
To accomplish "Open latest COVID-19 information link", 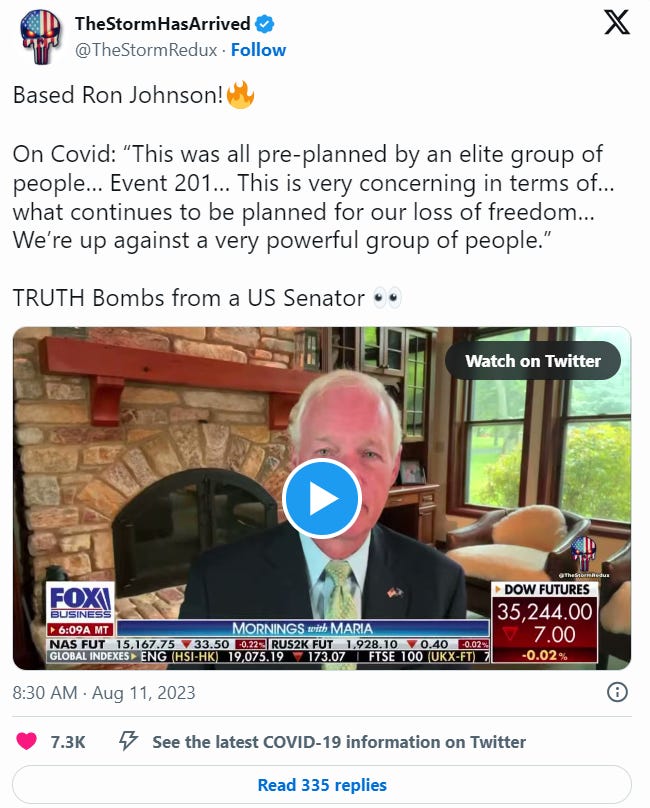I will pyautogui.click(x=339, y=742).
